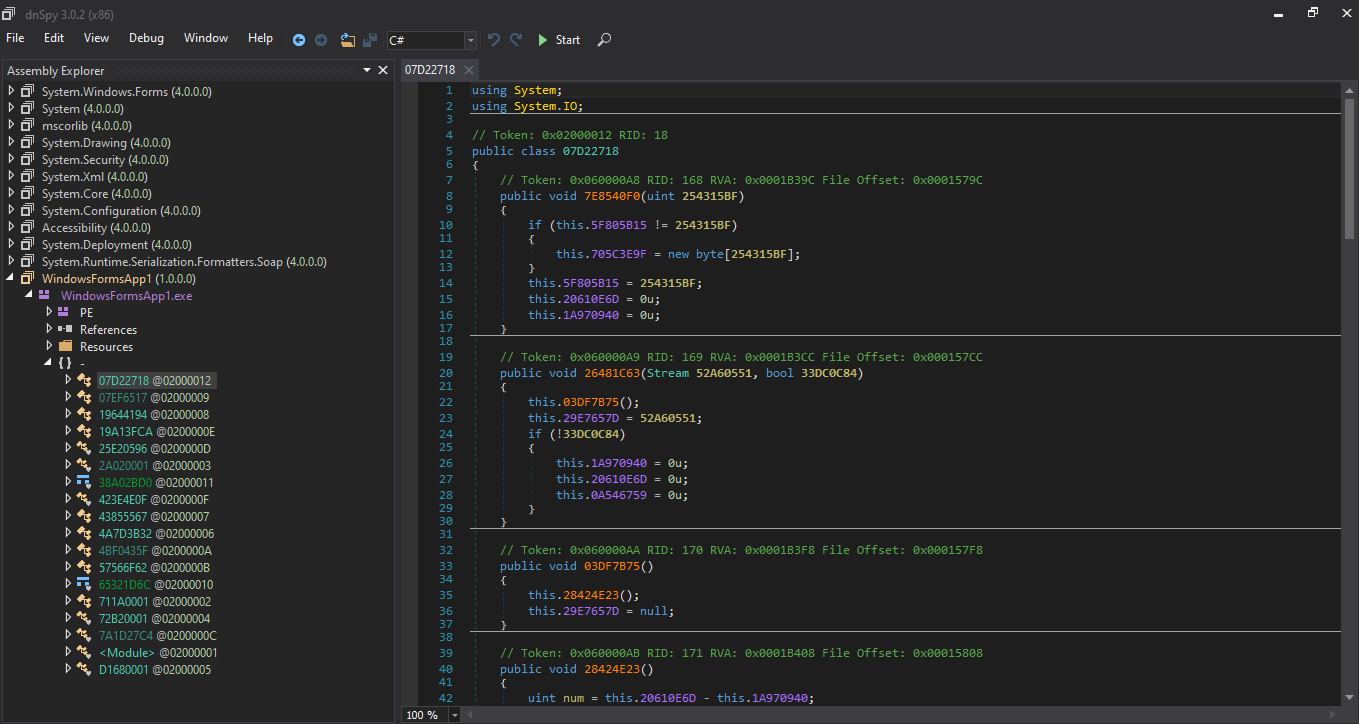
Task: Close the Assembly Explorer panel
Action: [x=383, y=70]
